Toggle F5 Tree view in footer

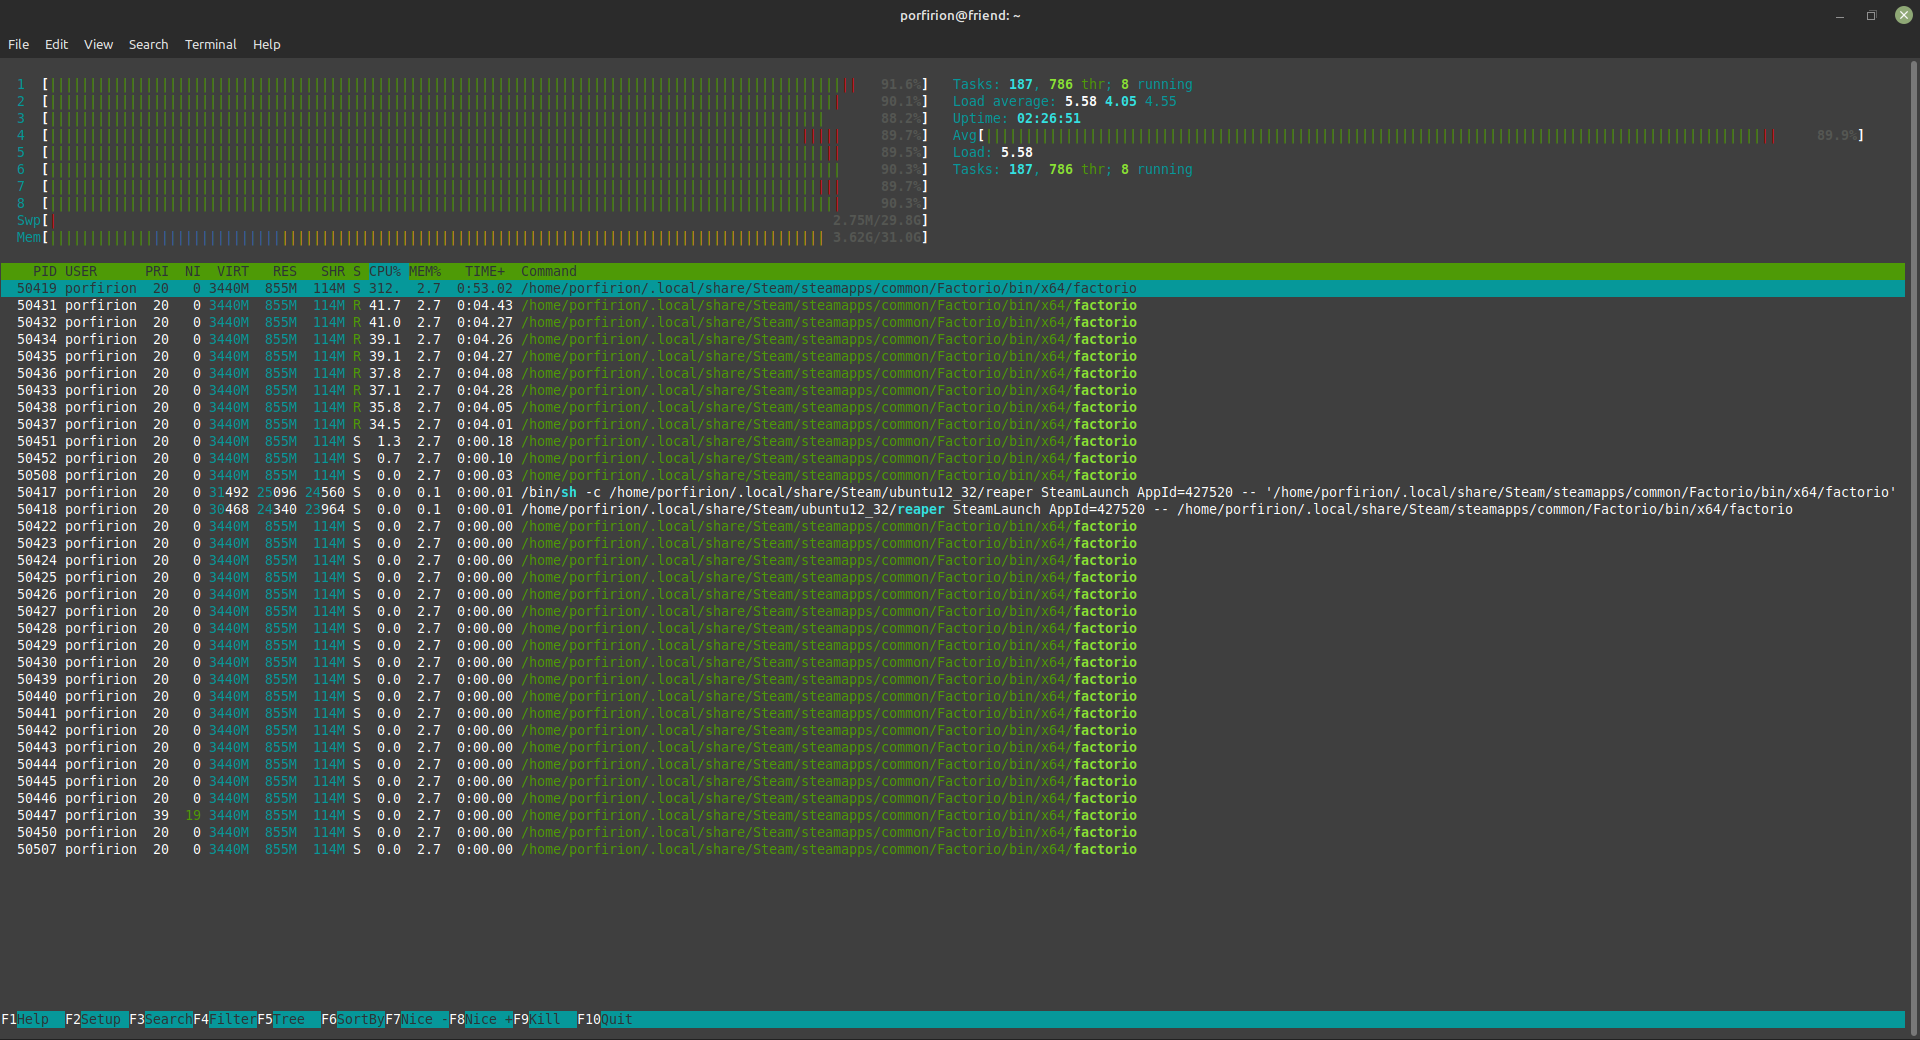[288, 1019]
